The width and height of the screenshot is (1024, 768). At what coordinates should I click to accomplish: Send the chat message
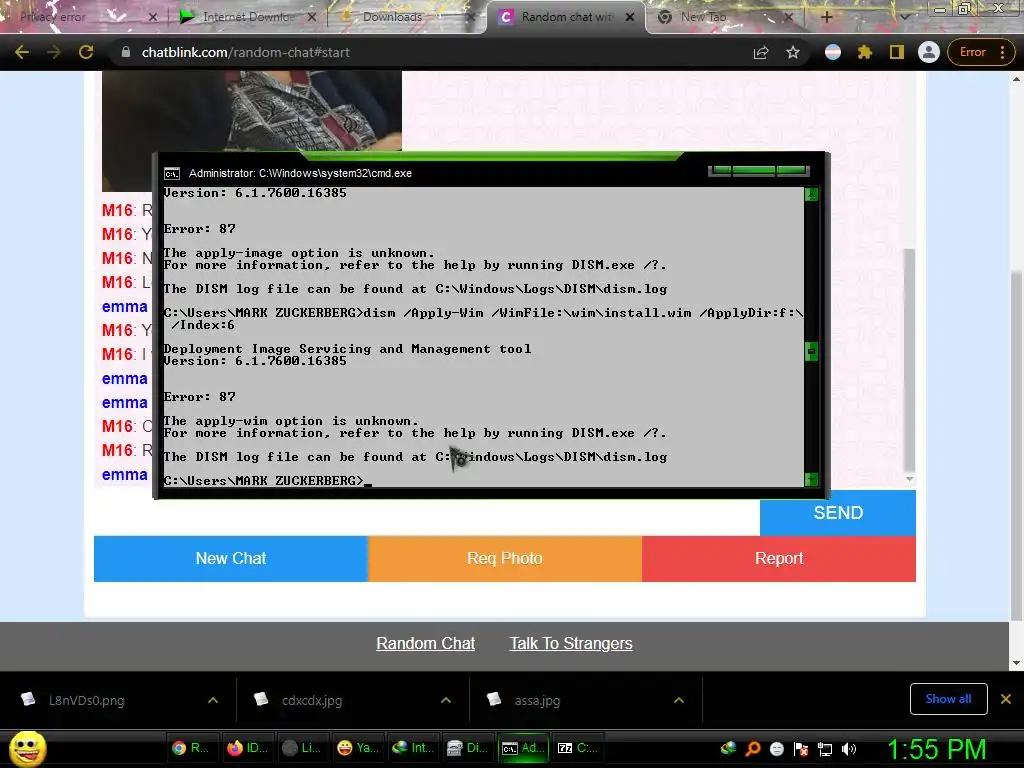coord(838,513)
